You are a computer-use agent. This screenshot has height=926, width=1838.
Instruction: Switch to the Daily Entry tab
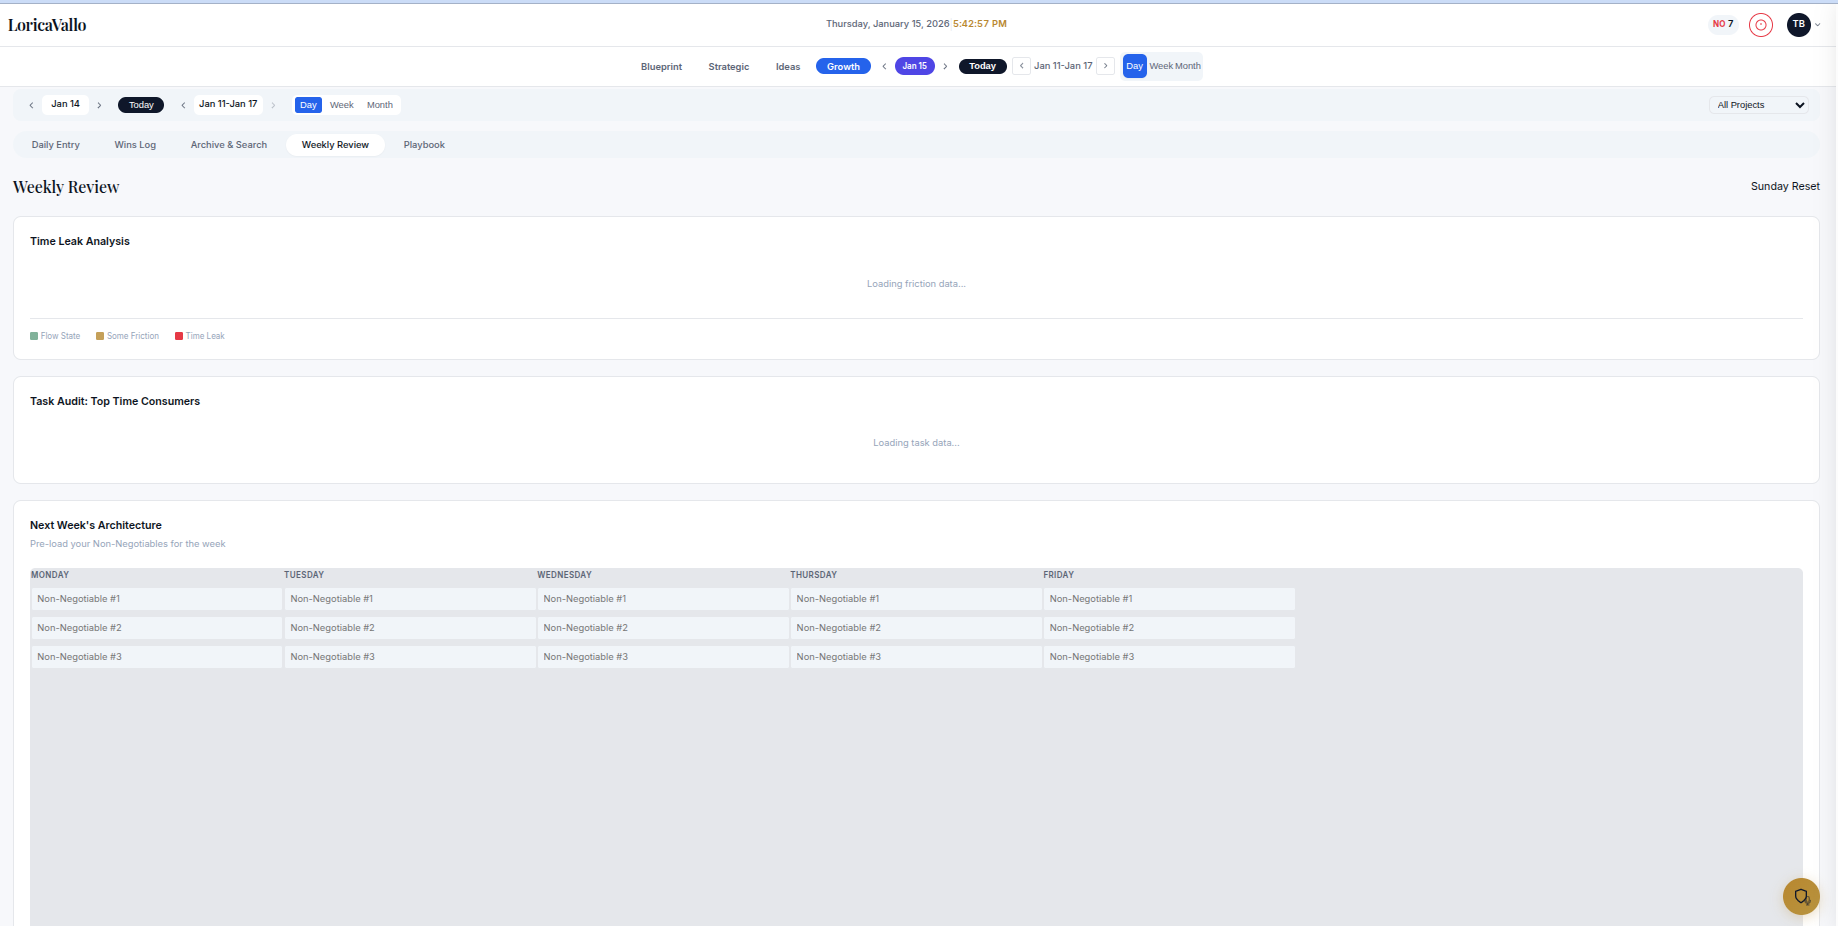55,144
